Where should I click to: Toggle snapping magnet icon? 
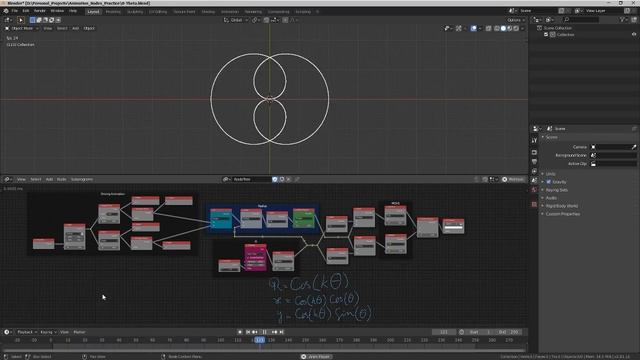[266, 20]
